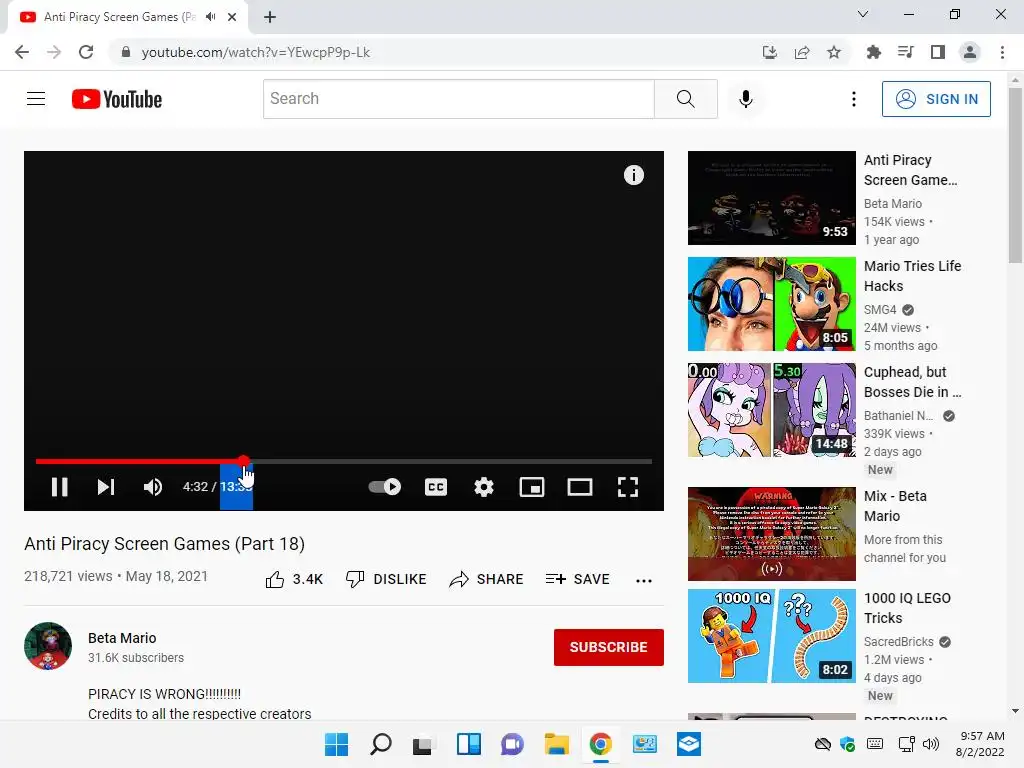Go to the YouTube home logo
This screenshot has width=1024, height=768.
coord(117,99)
